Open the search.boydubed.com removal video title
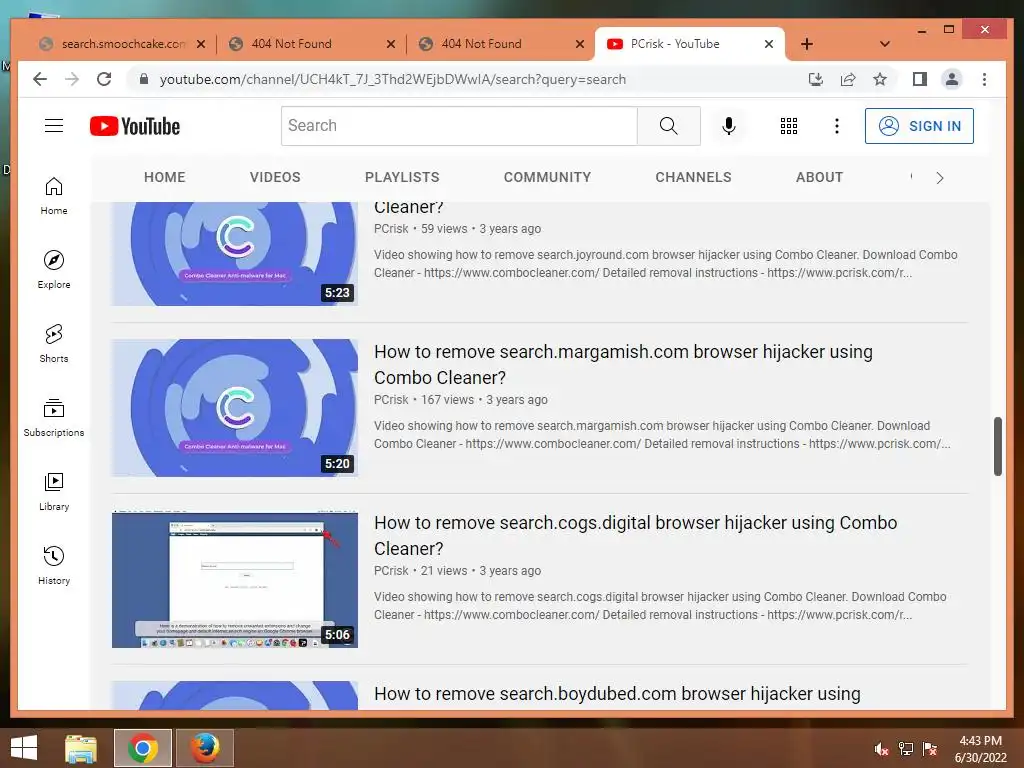The width and height of the screenshot is (1024, 768). pos(617,694)
